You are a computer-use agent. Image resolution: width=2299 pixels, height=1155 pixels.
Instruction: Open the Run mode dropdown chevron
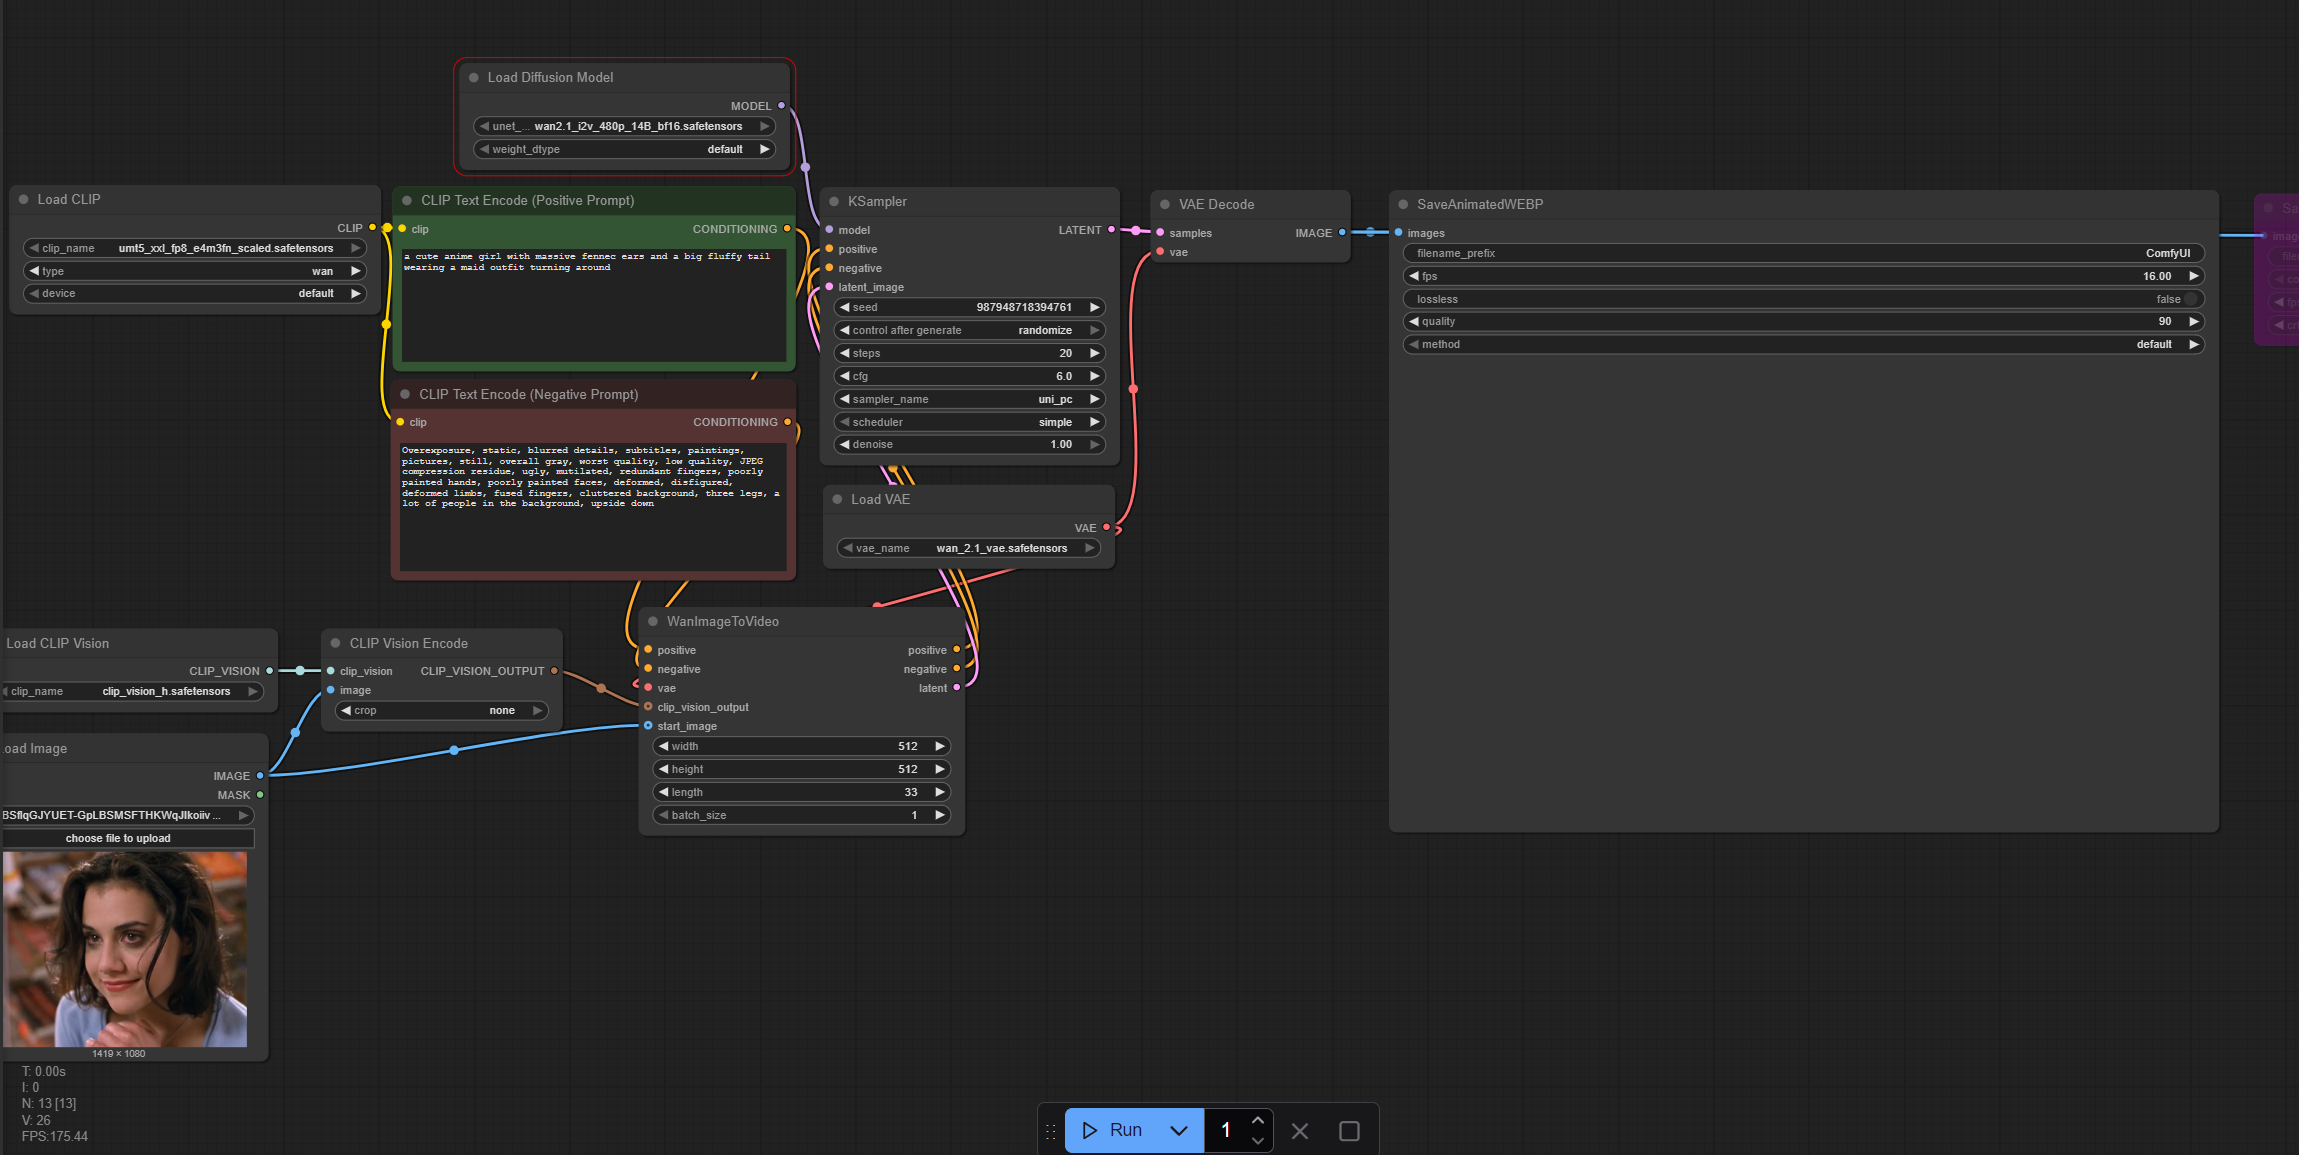(1179, 1131)
